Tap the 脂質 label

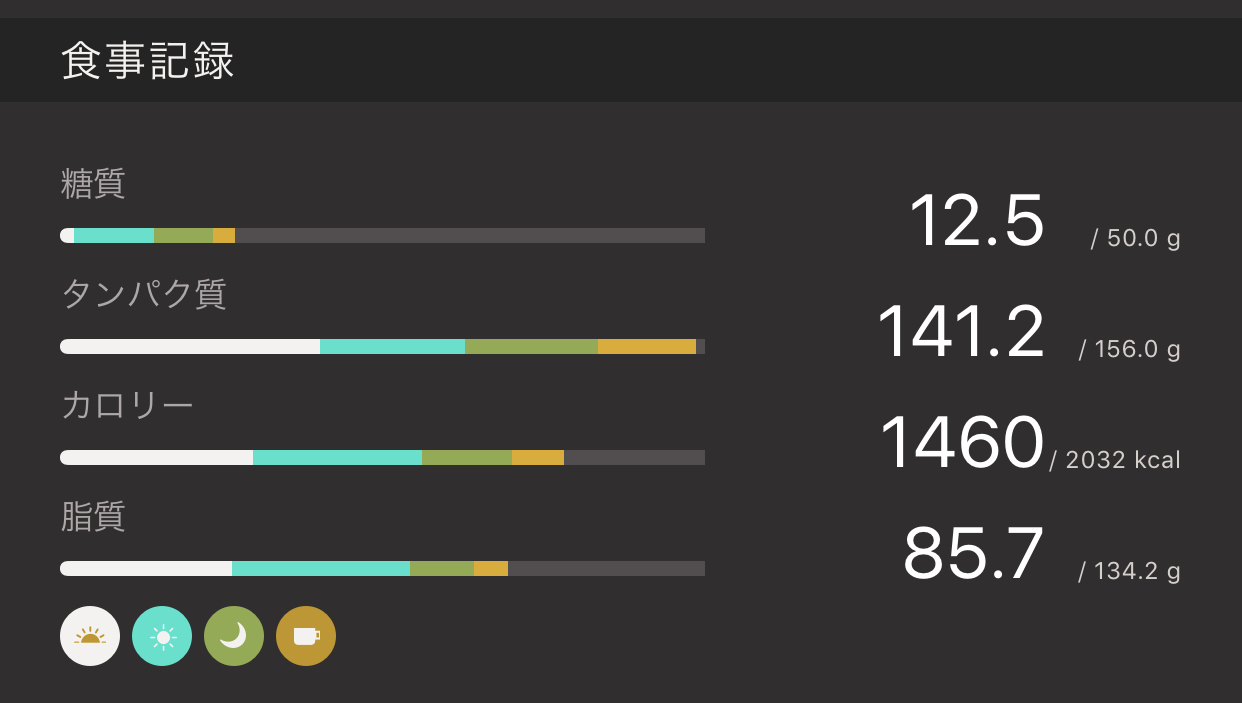point(93,517)
